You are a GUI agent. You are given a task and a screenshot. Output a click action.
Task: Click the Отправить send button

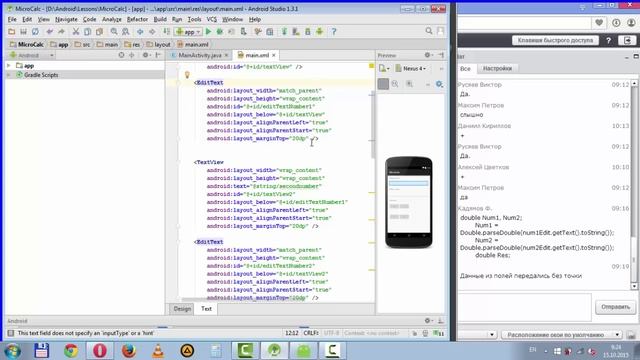click(616, 307)
